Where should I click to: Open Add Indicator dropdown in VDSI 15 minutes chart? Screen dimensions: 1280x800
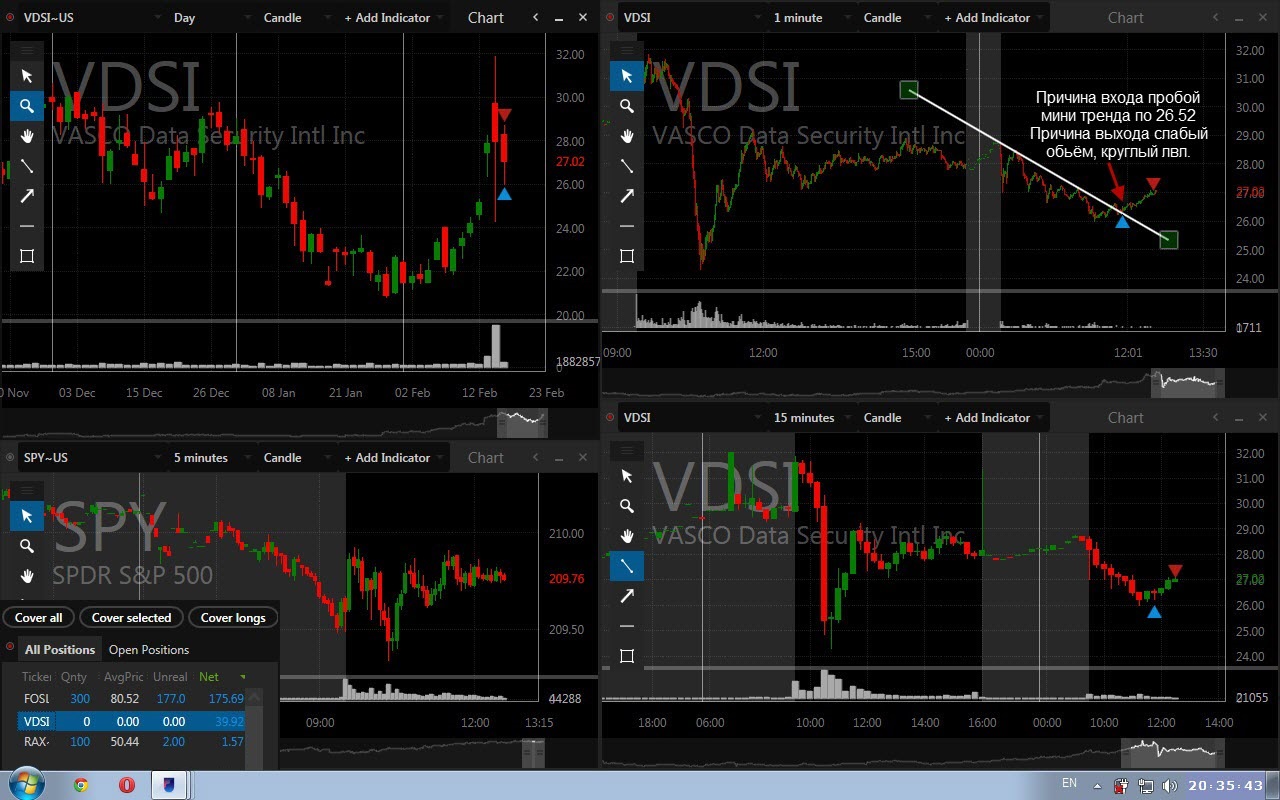(x=992, y=418)
